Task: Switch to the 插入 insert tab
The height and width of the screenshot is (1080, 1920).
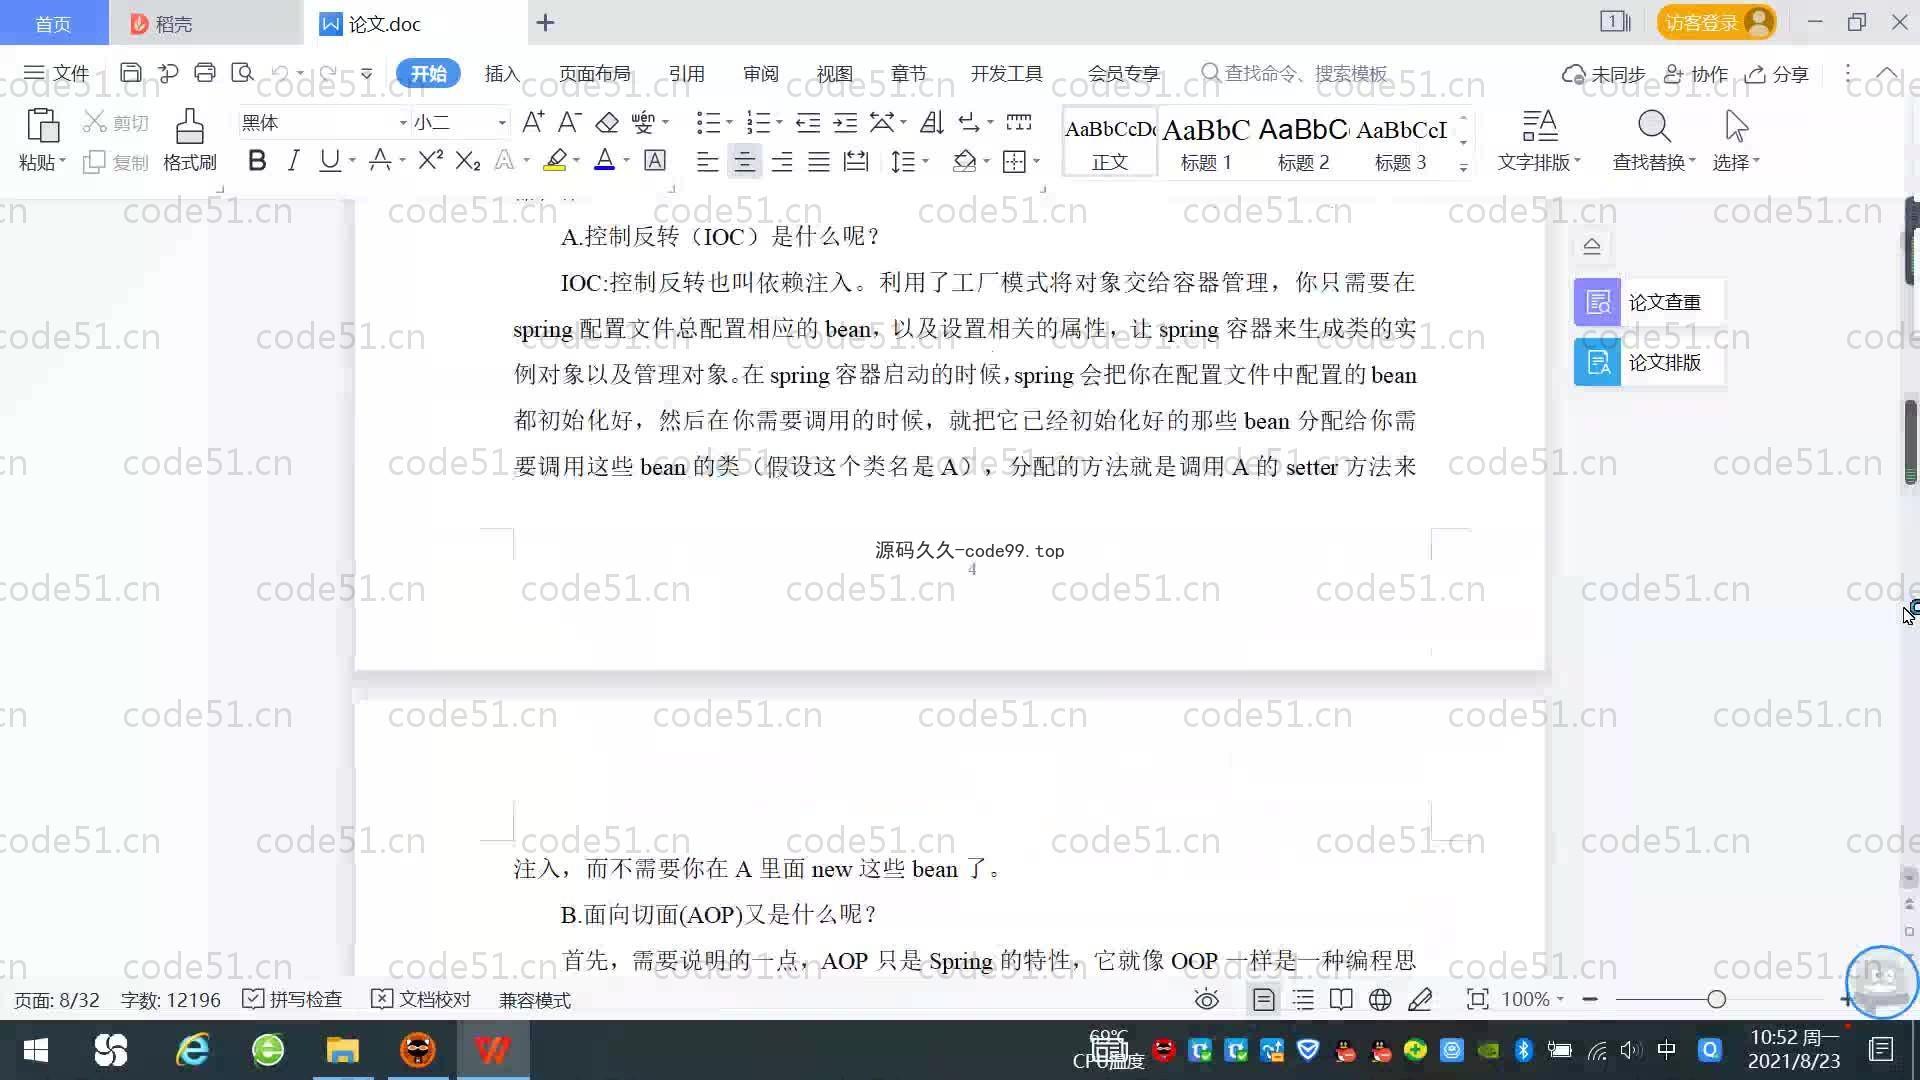Action: point(502,73)
